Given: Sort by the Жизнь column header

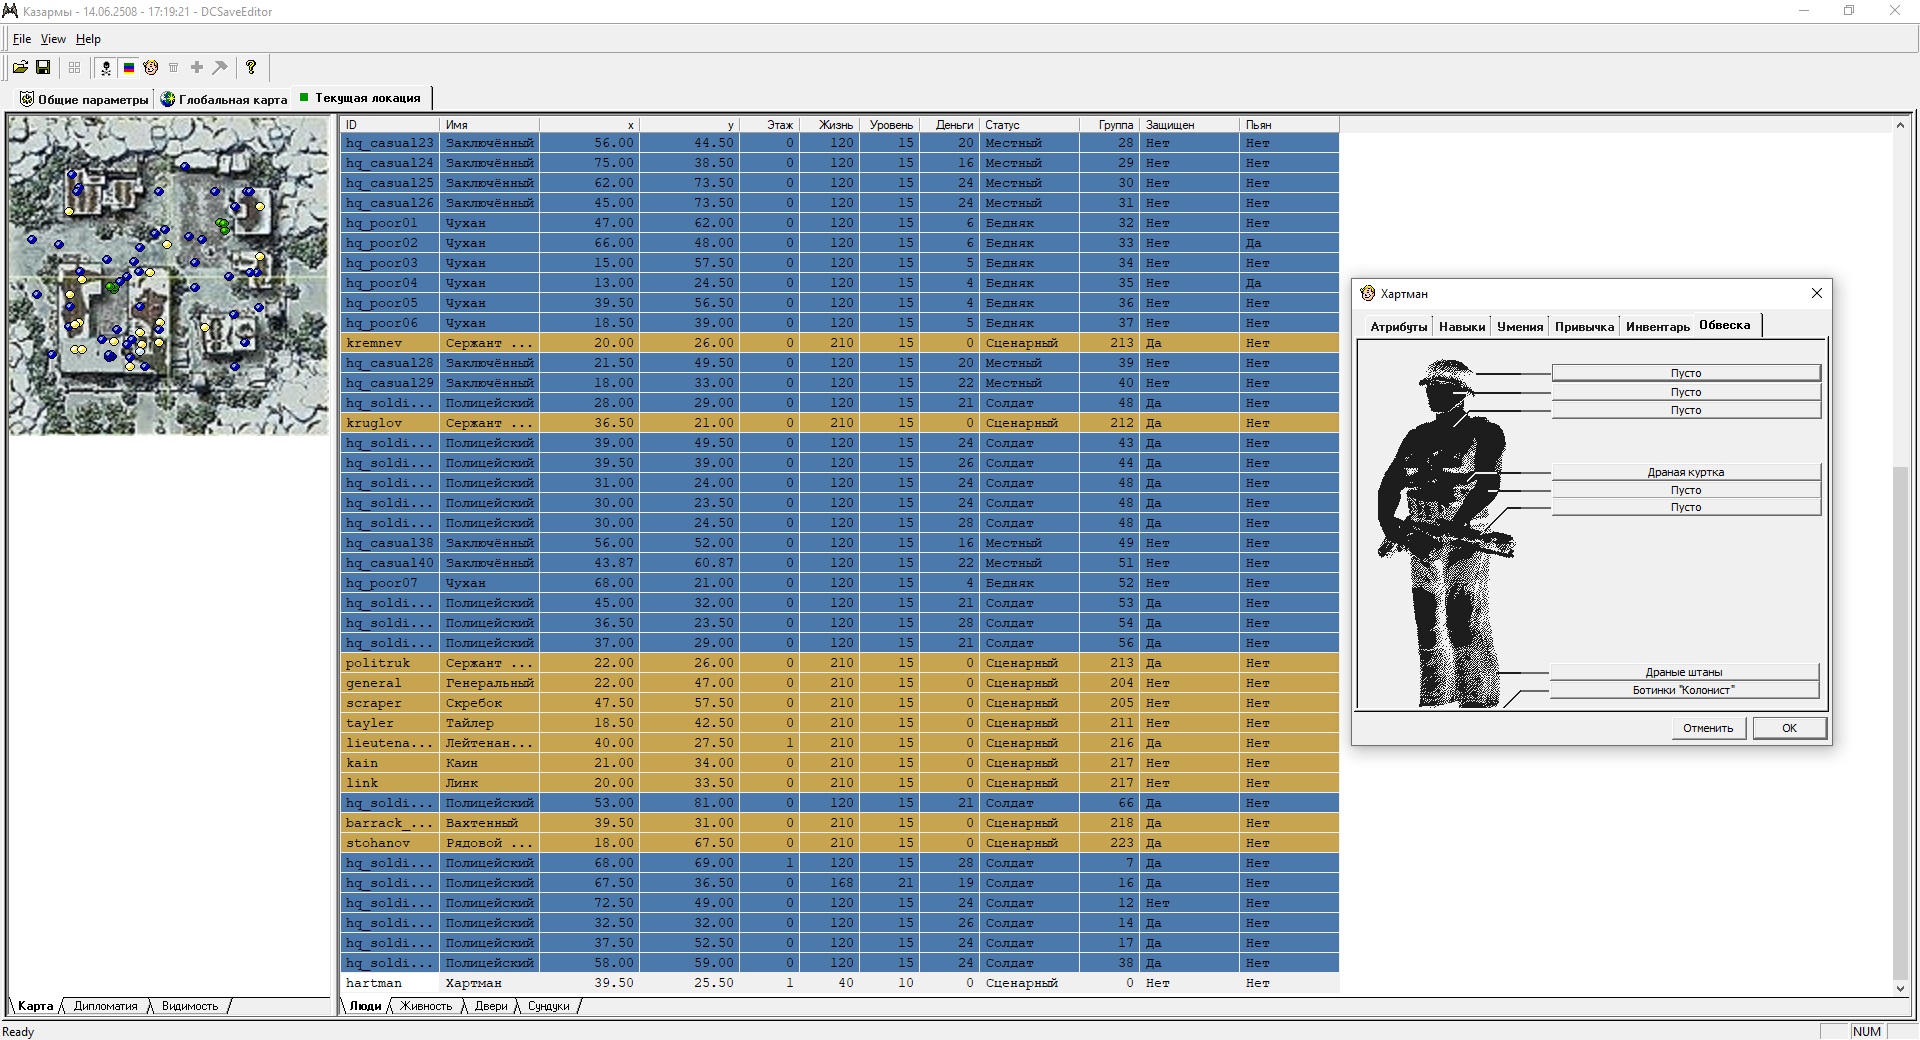Looking at the screenshot, I should (x=830, y=125).
